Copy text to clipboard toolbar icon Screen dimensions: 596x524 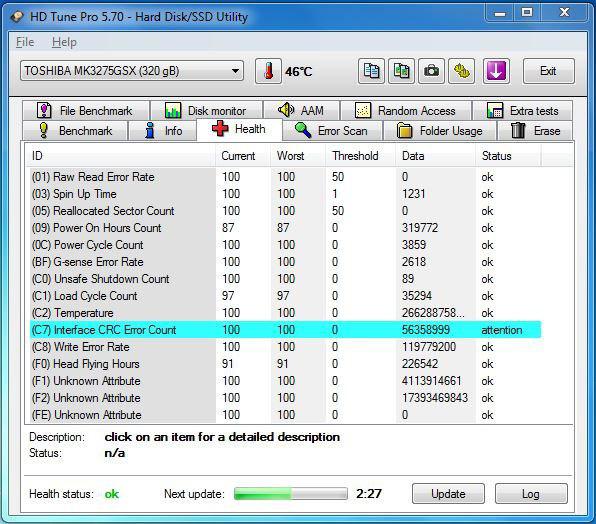(x=371, y=71)
